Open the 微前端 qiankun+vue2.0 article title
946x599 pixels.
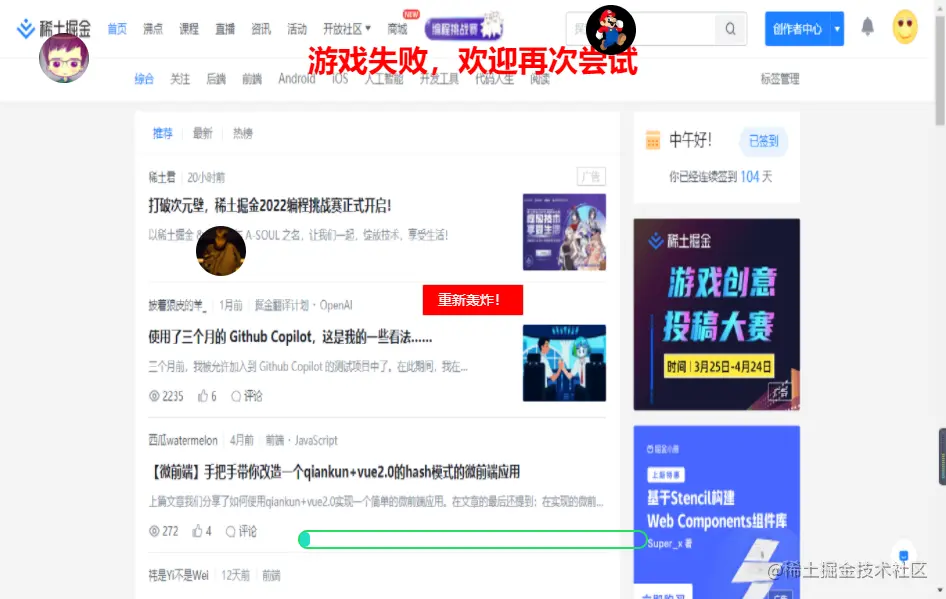click(x=334, y=472)
